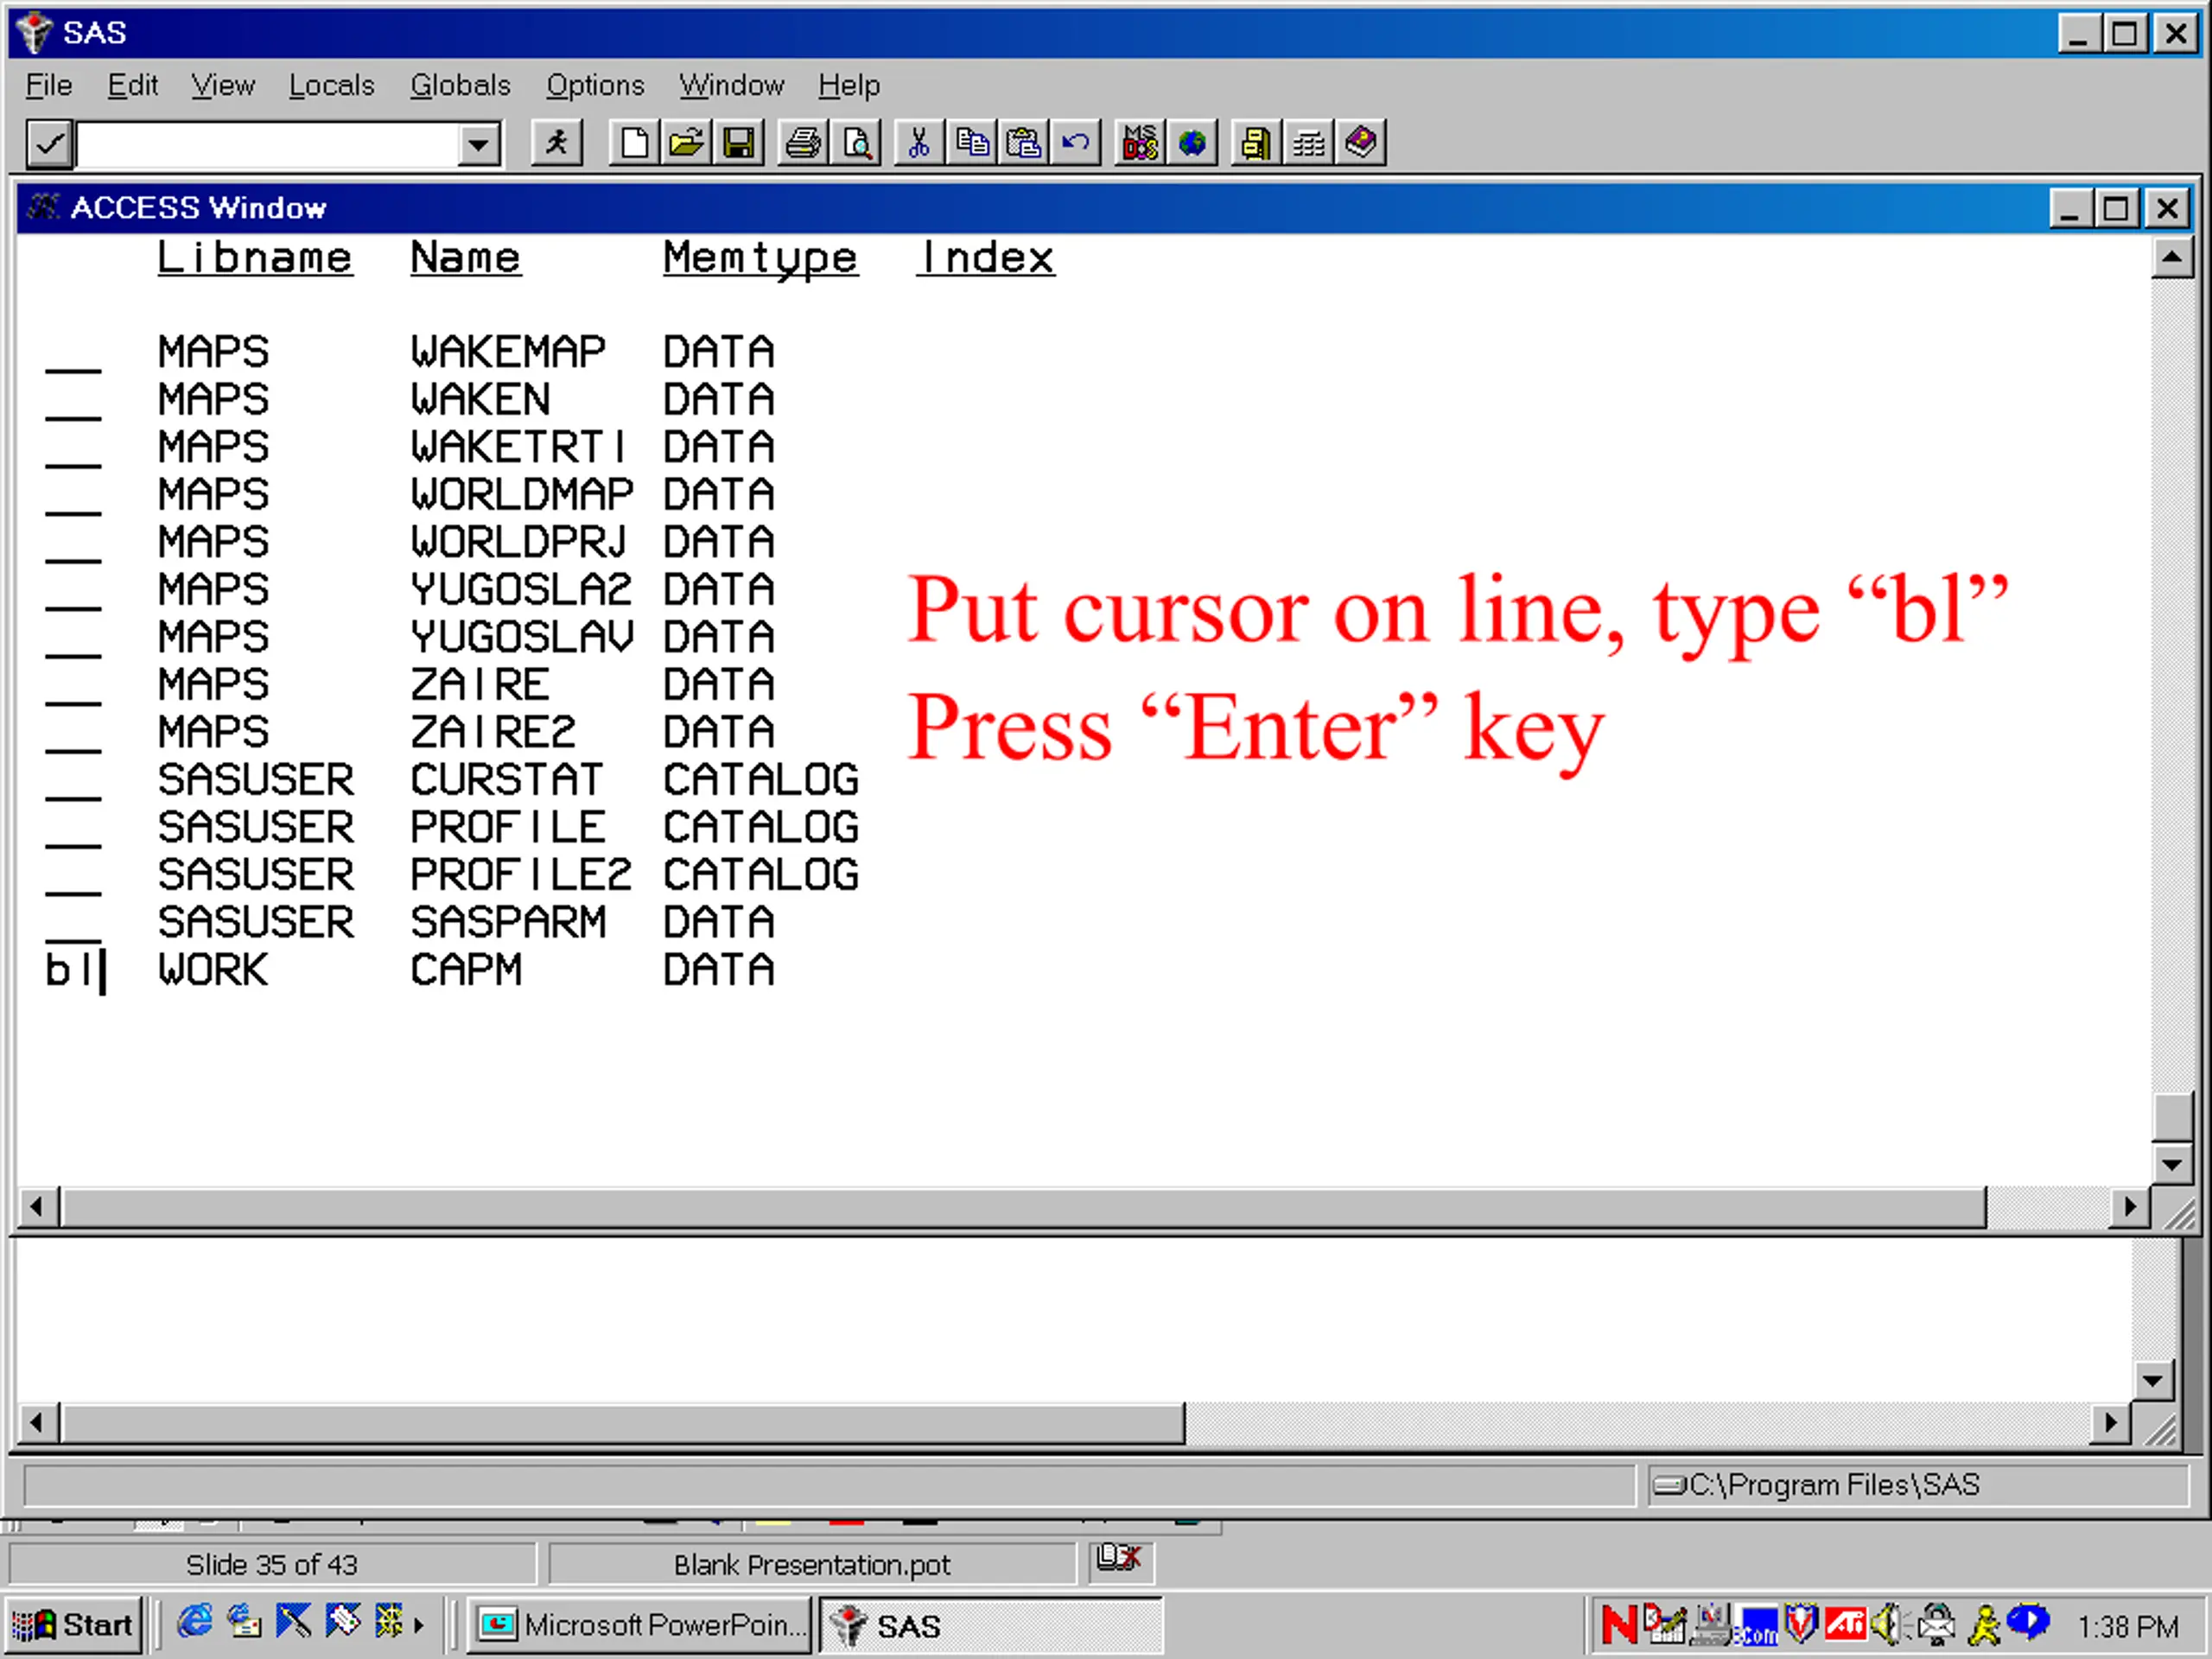Image resolution: width=2212 pixels, height=1659 pixels.
Task: Click ACCESS Window vertical scrollbar down arrow
Action: [2171, 1164]
